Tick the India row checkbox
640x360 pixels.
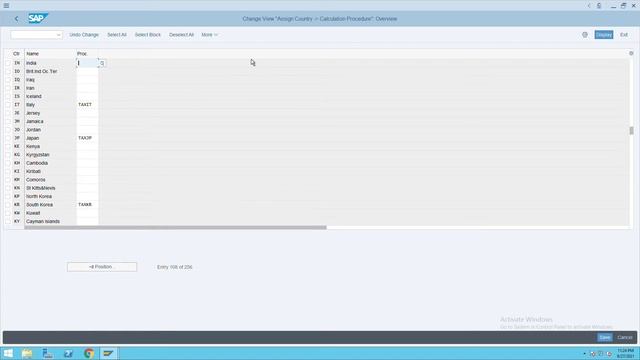(8, 63)
